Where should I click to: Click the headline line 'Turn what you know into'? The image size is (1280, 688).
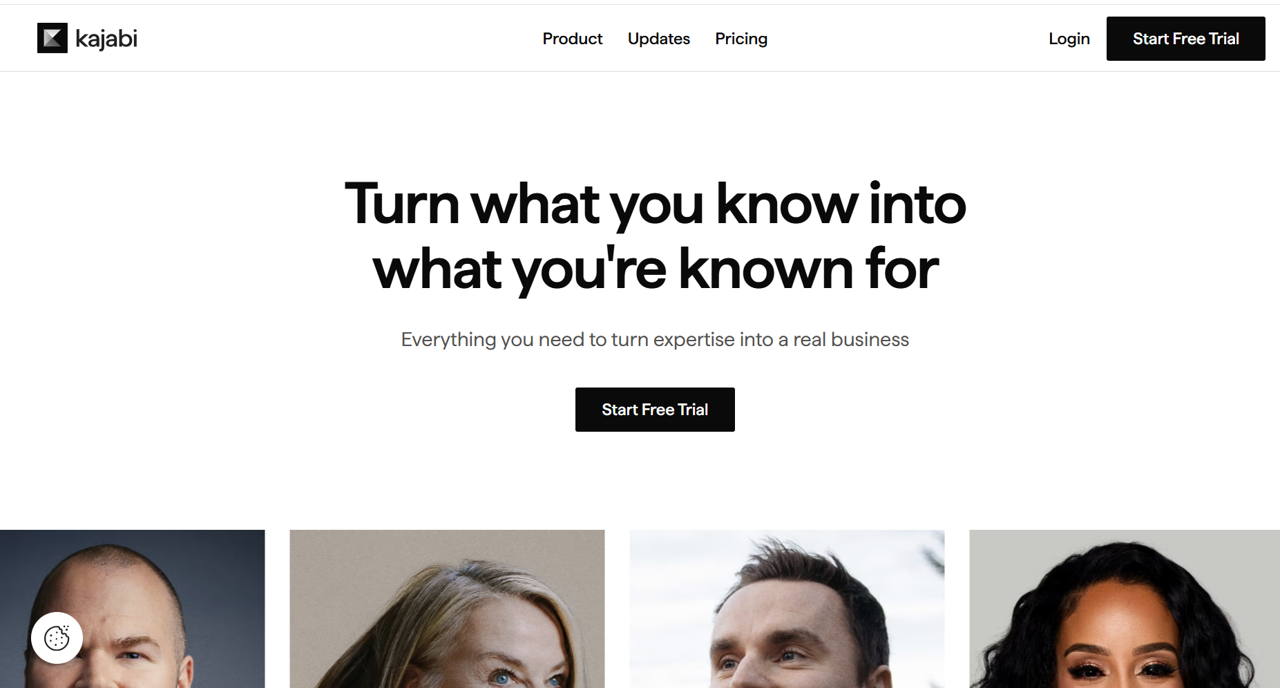pyautogui.click(x=655, y=204)
